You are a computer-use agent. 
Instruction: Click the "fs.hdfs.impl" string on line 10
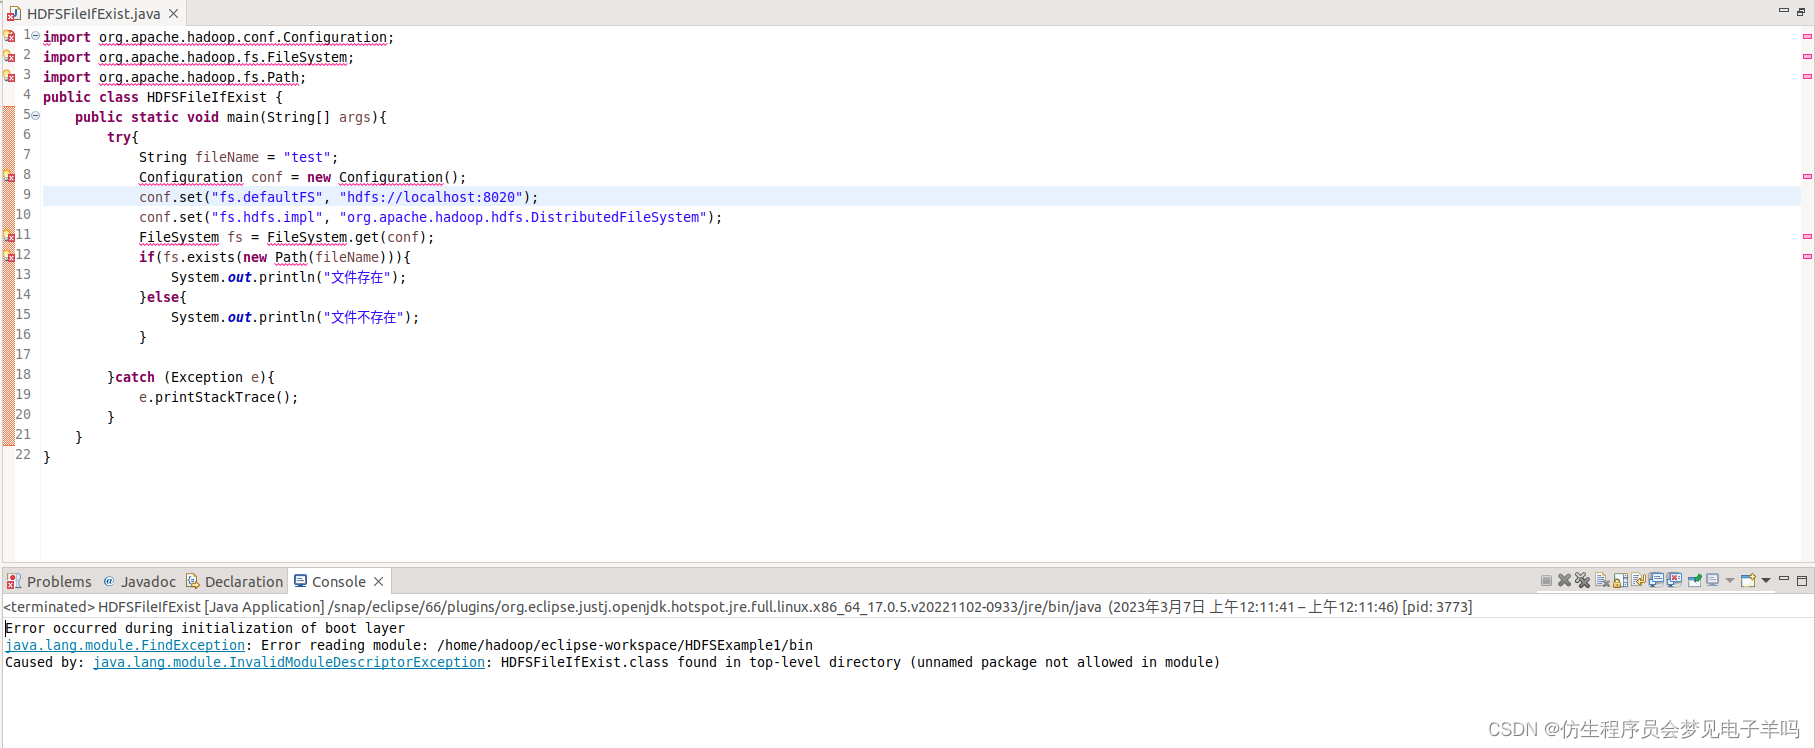[x=267, y=217]
